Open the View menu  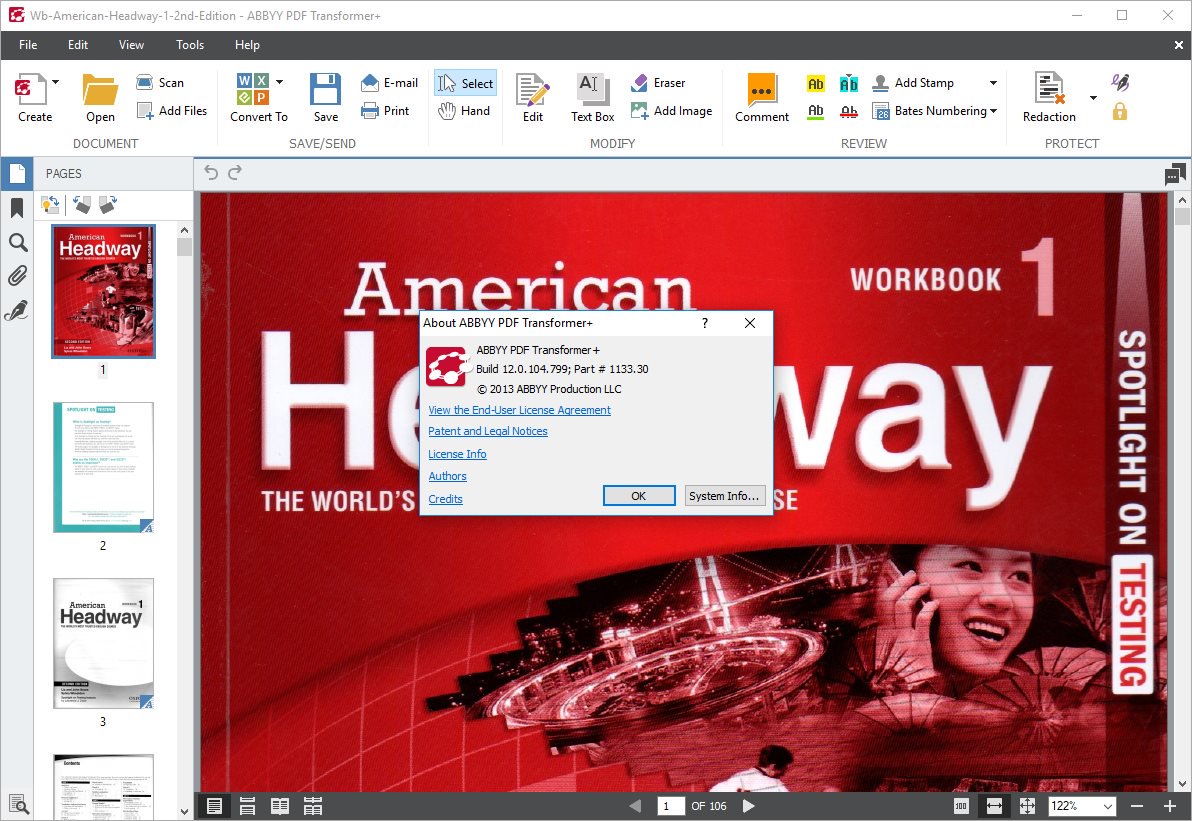[x=131, y=45]
